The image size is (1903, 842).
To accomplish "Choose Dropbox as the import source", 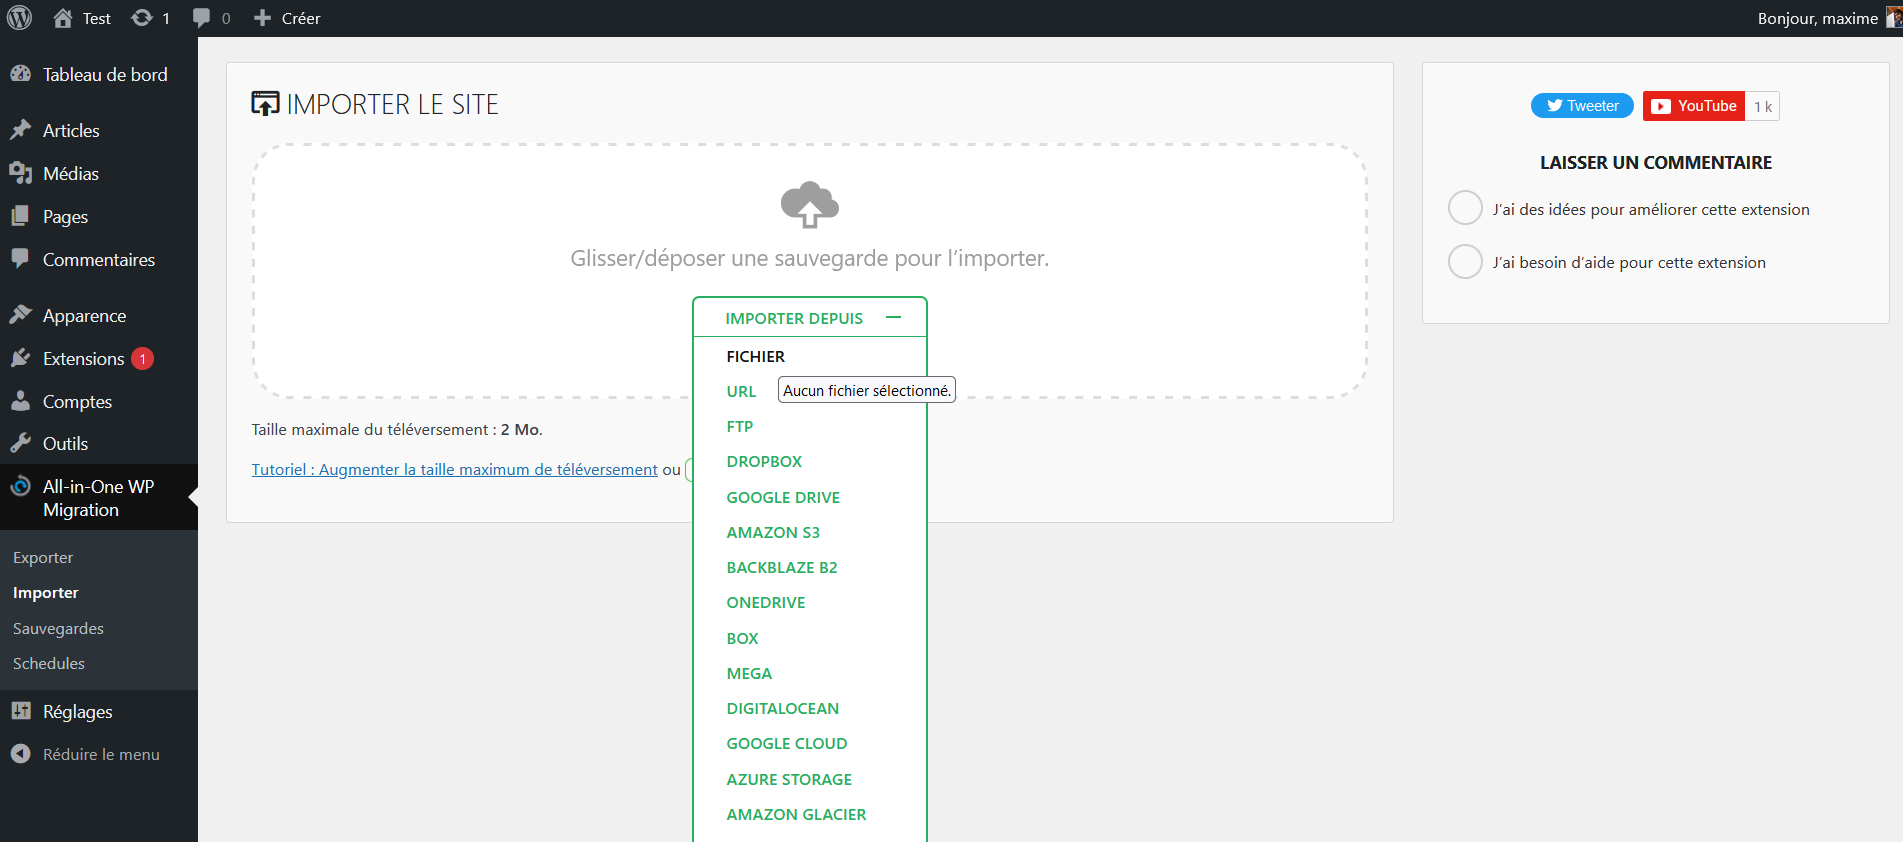I will click(x=764, y=461).
